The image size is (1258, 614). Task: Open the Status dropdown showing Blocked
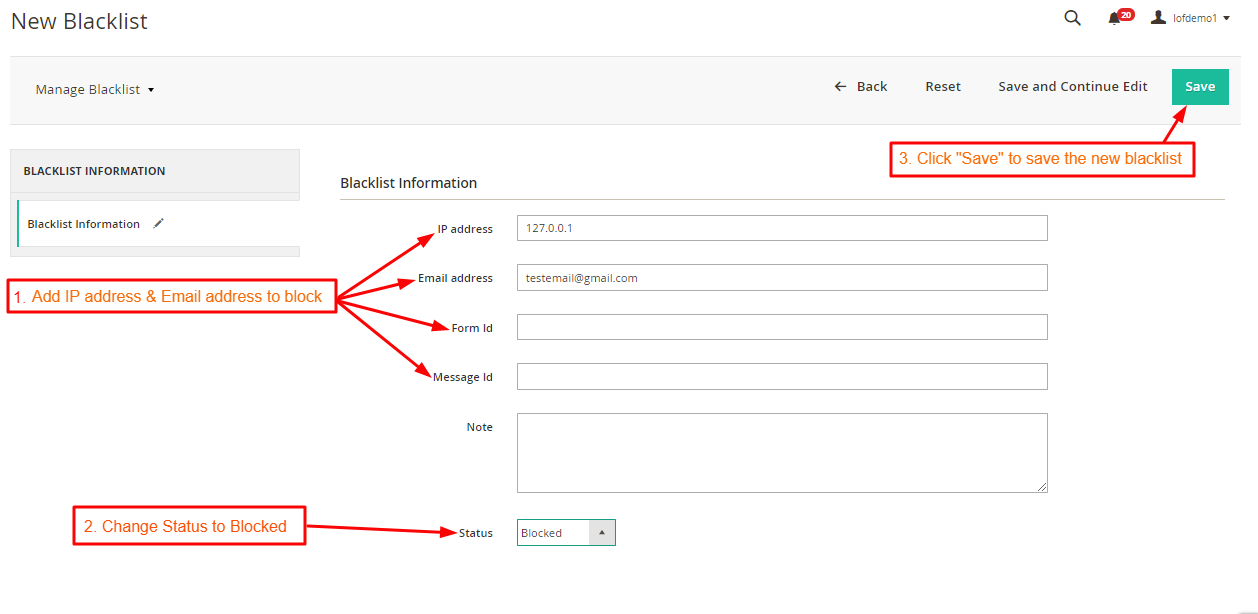pyautogui.click(x=601, y=532)
